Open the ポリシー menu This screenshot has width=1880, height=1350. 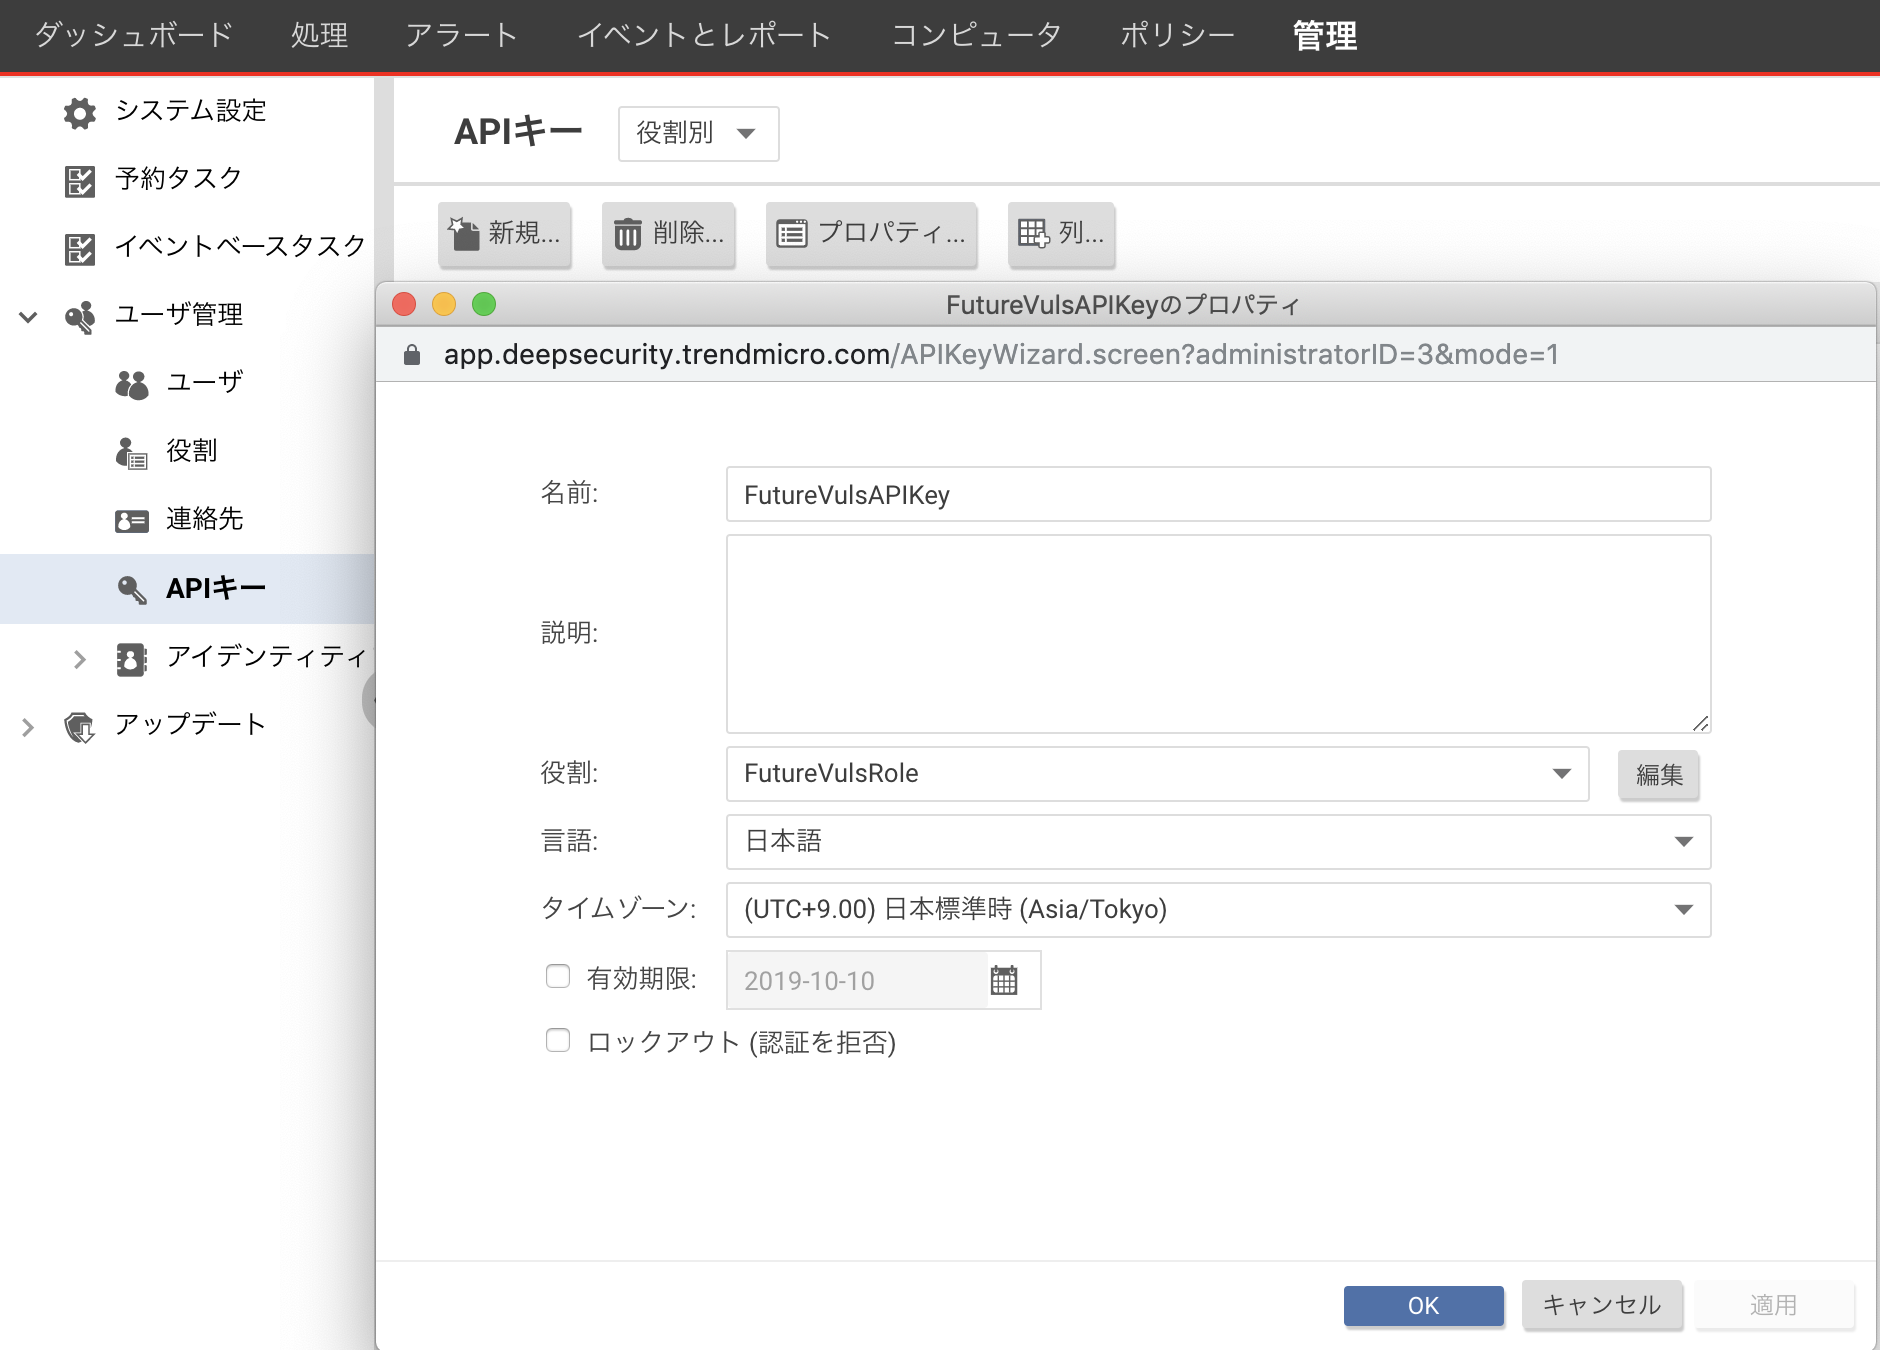coord(1178,35)
